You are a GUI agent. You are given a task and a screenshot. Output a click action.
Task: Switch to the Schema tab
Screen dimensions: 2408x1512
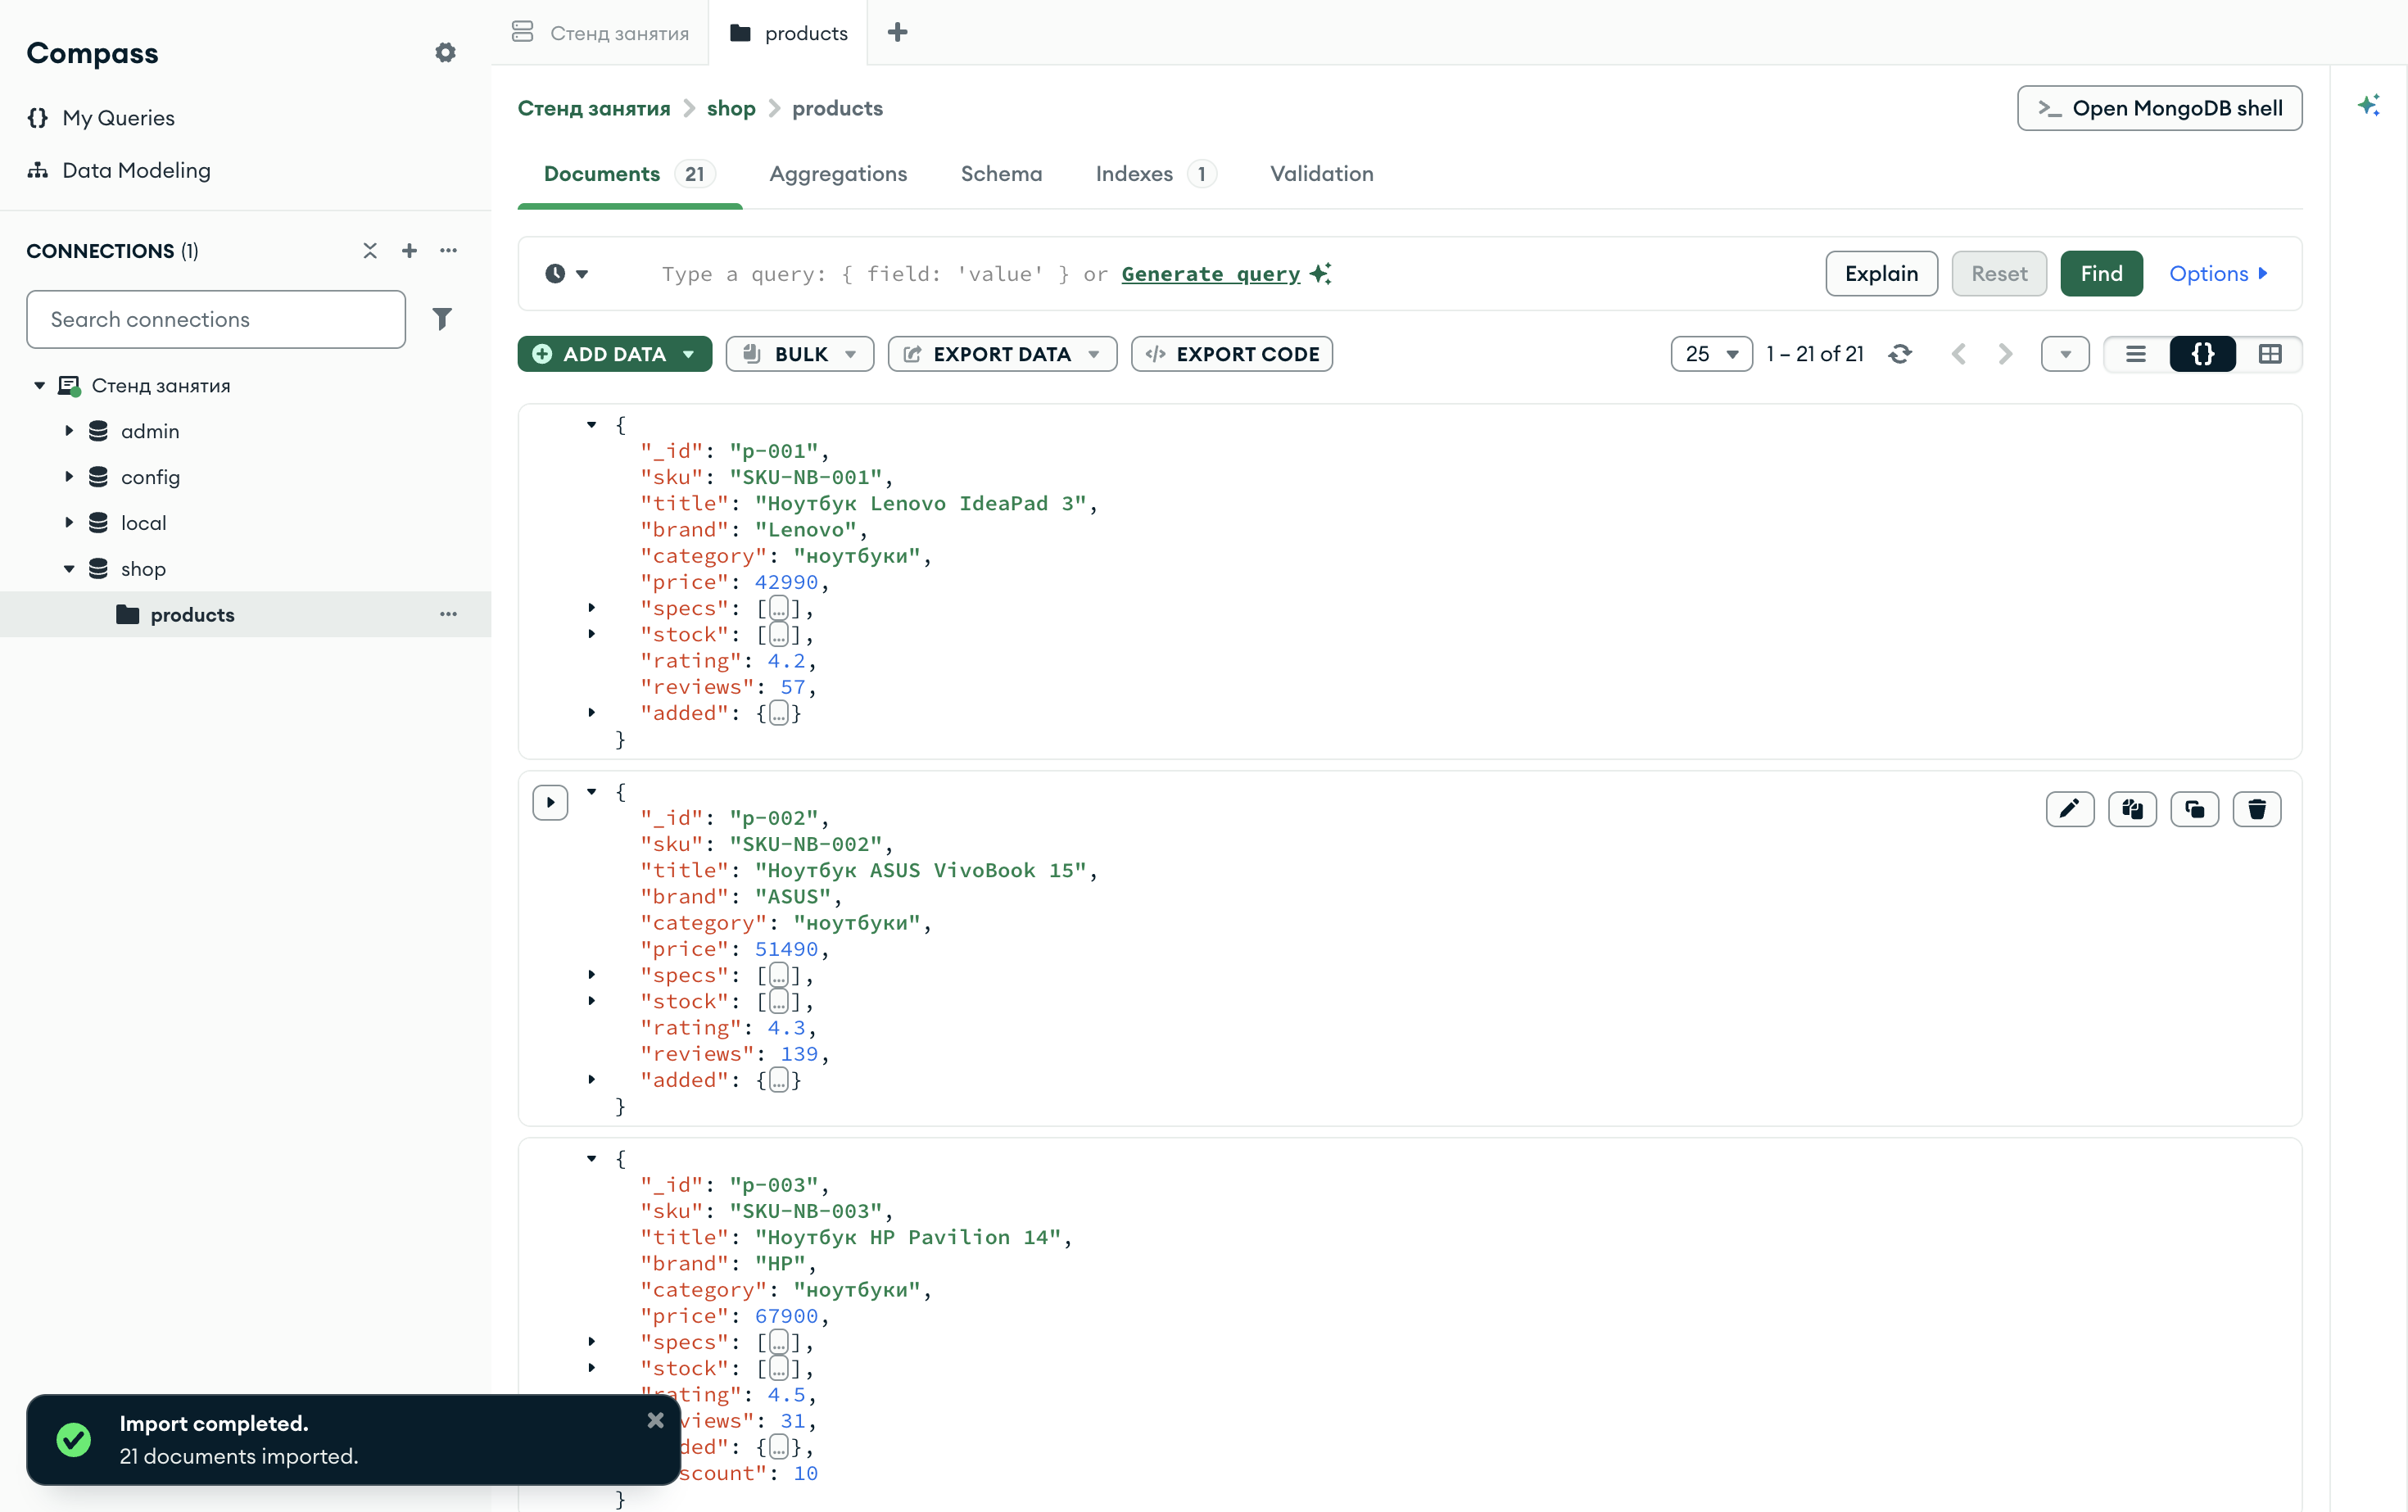click(1001, 174)
